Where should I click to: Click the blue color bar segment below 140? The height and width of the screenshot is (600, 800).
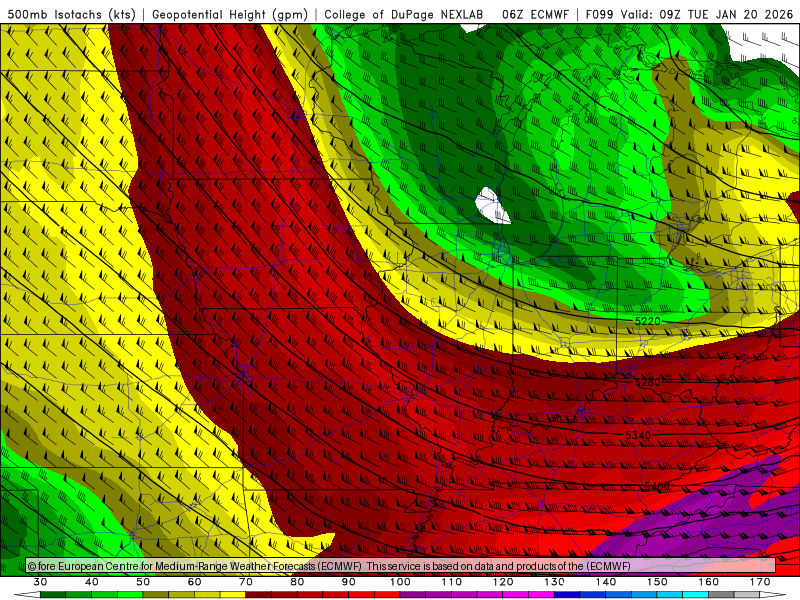click(x=593, y=595)
